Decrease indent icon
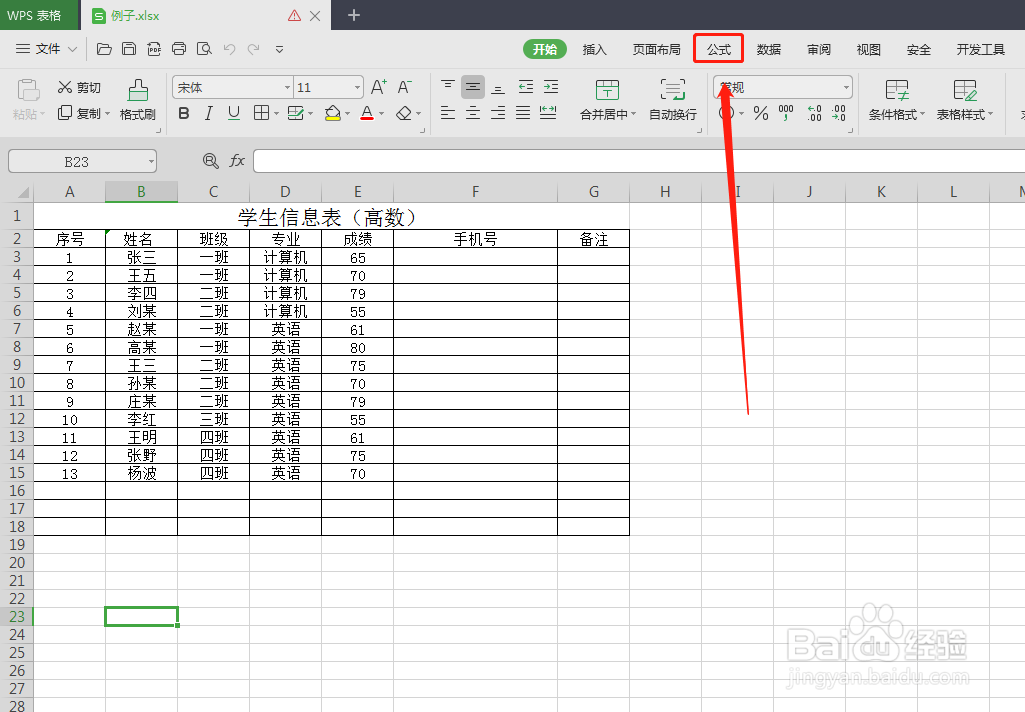Viewport: 1025px width, 712px height. click(x=526, y=87)
